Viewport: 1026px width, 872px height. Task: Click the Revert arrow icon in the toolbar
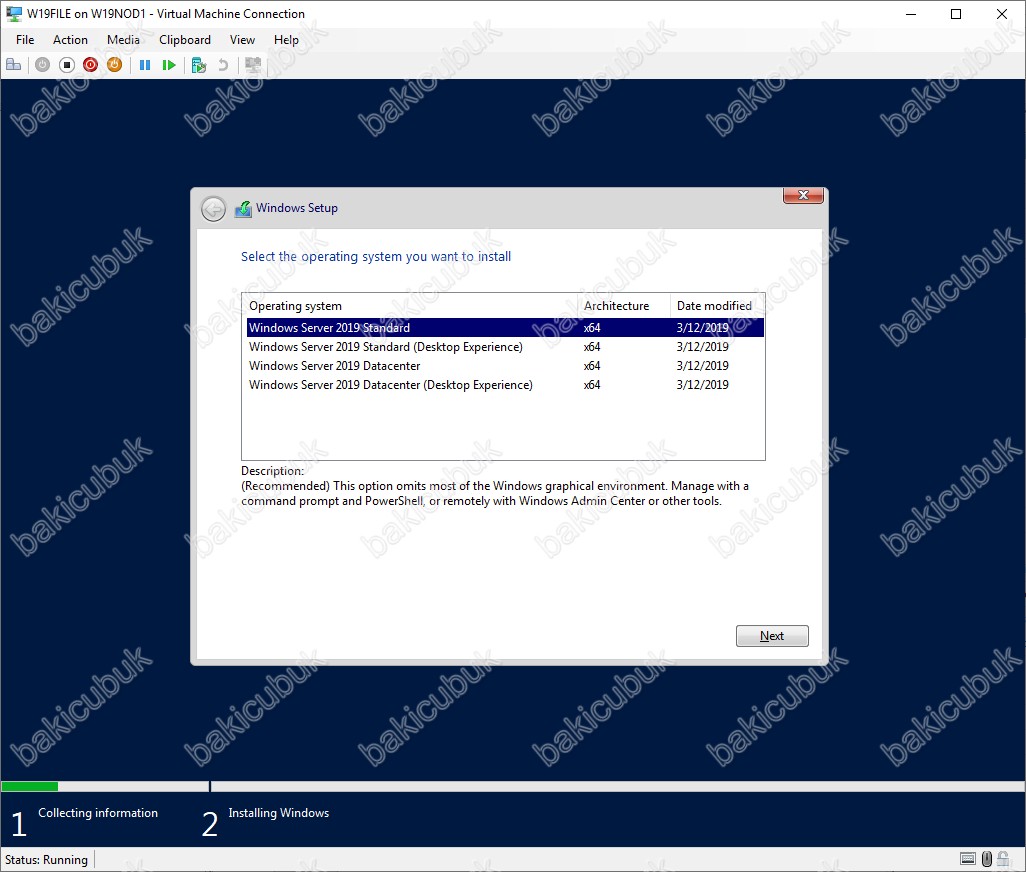223,65
